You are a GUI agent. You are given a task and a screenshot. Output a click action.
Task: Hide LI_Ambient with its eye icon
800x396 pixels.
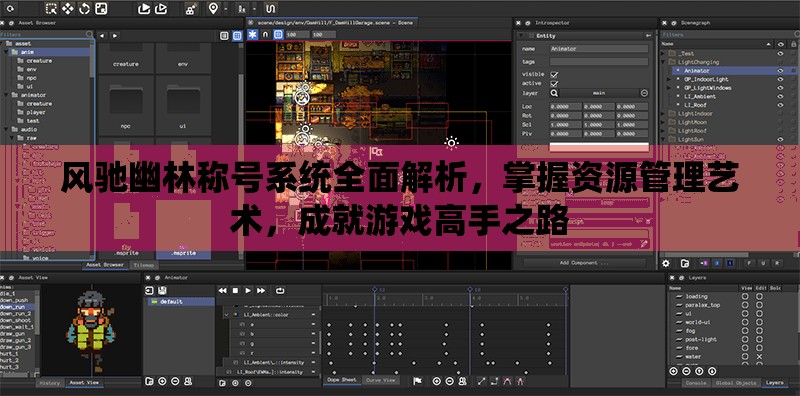click(x=780, y=96)
